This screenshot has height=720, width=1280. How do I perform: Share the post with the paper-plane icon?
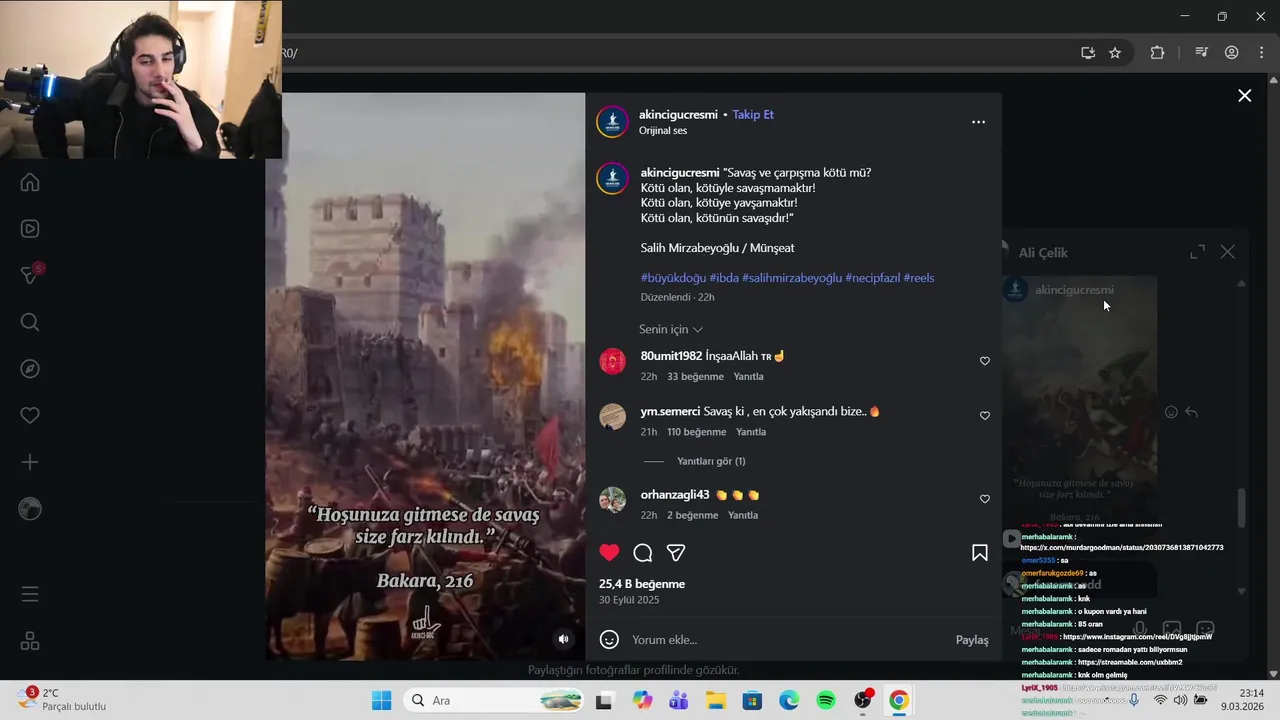676,552
